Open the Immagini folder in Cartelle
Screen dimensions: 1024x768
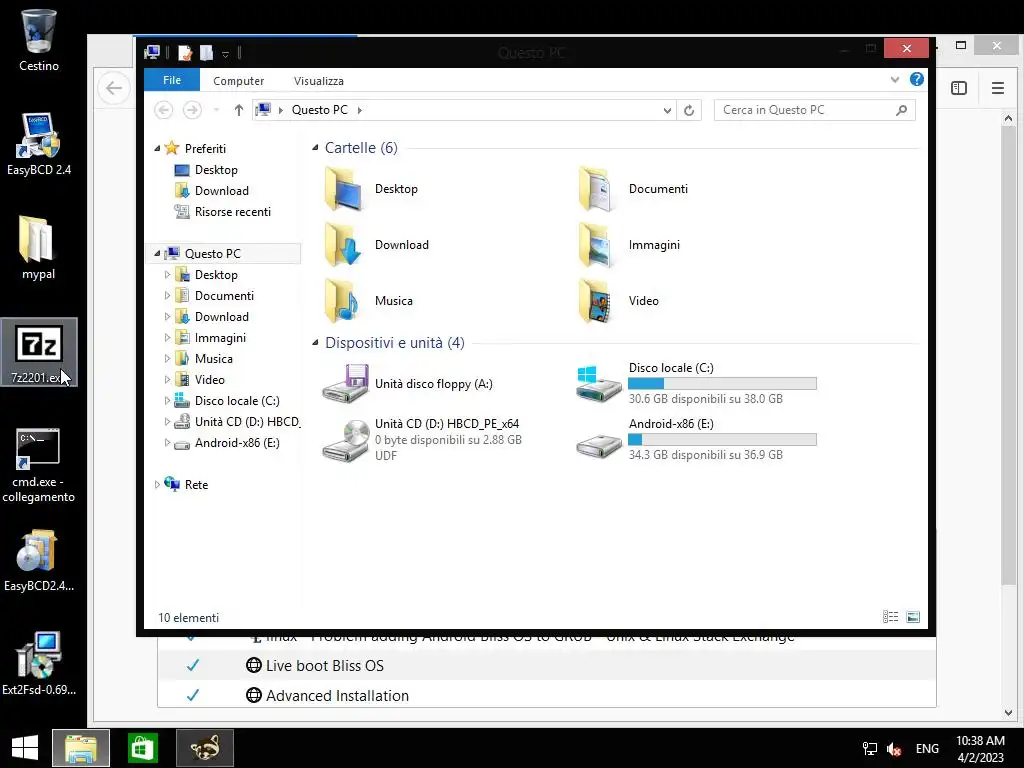(x=630, y=245)
